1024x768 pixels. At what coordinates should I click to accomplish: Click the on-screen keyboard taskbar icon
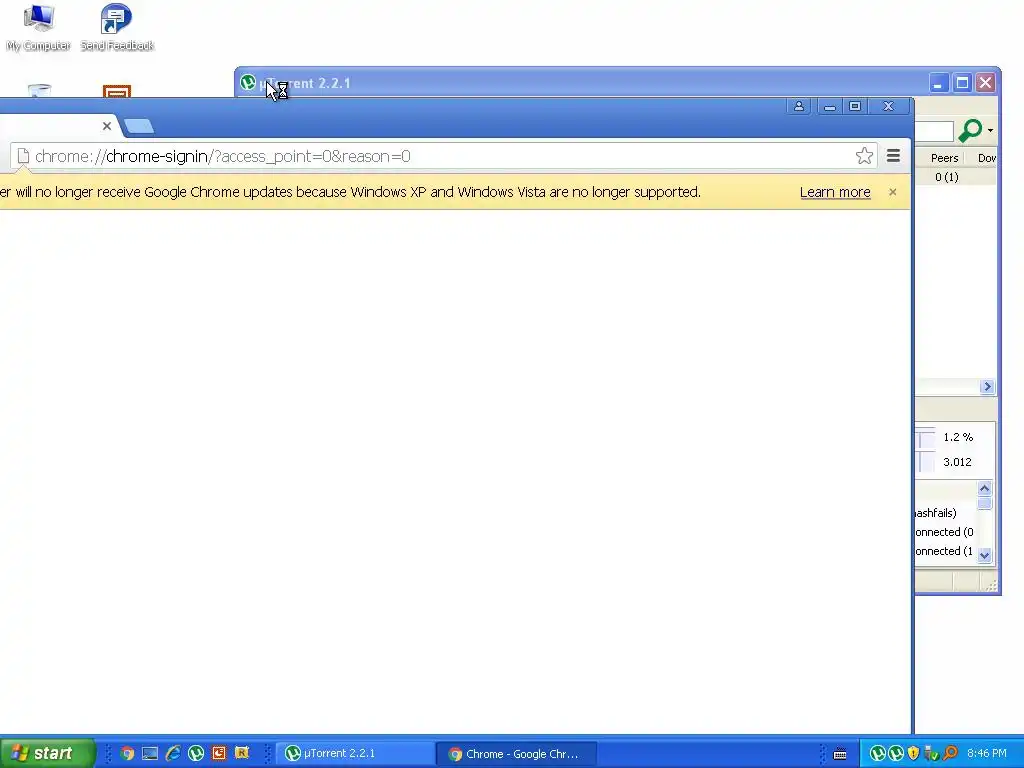(840, 754)
